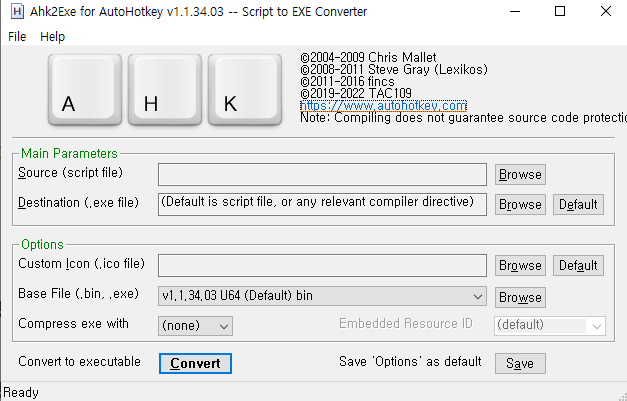The width and height of the screenshot is (627, 401).
Task: Click the Custom Icon file field
Action: point(322,265)
